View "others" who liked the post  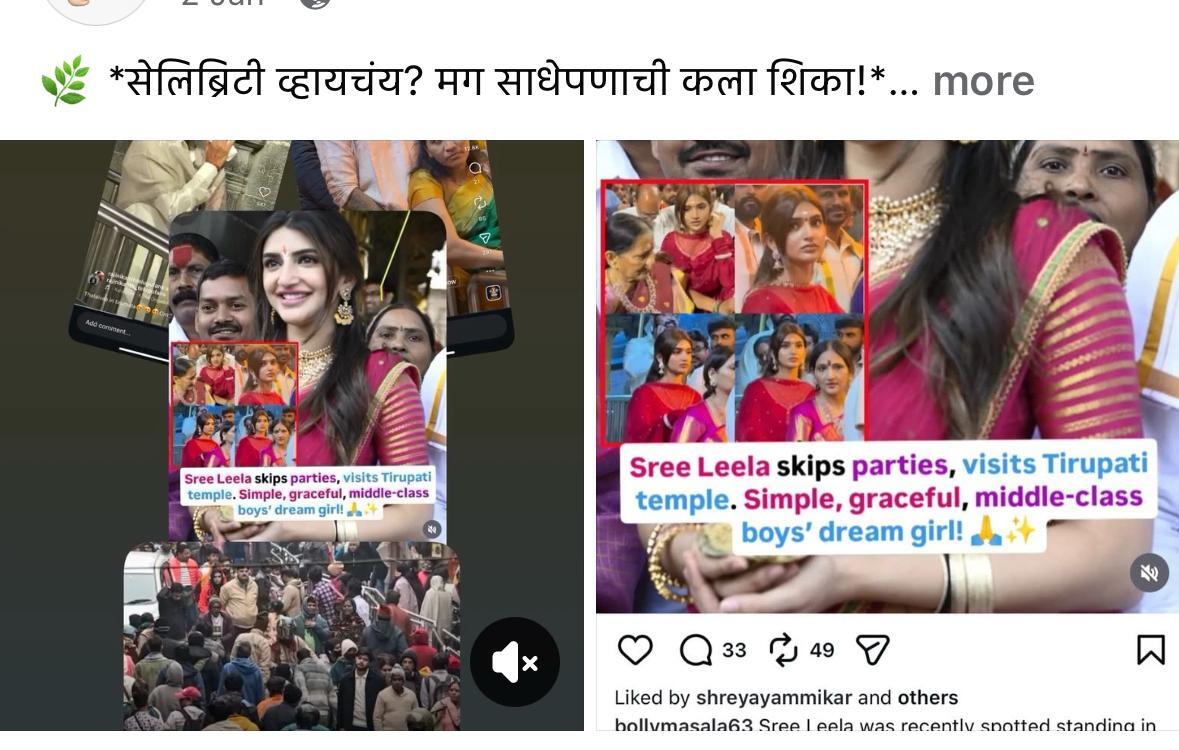tap(928, 697)
